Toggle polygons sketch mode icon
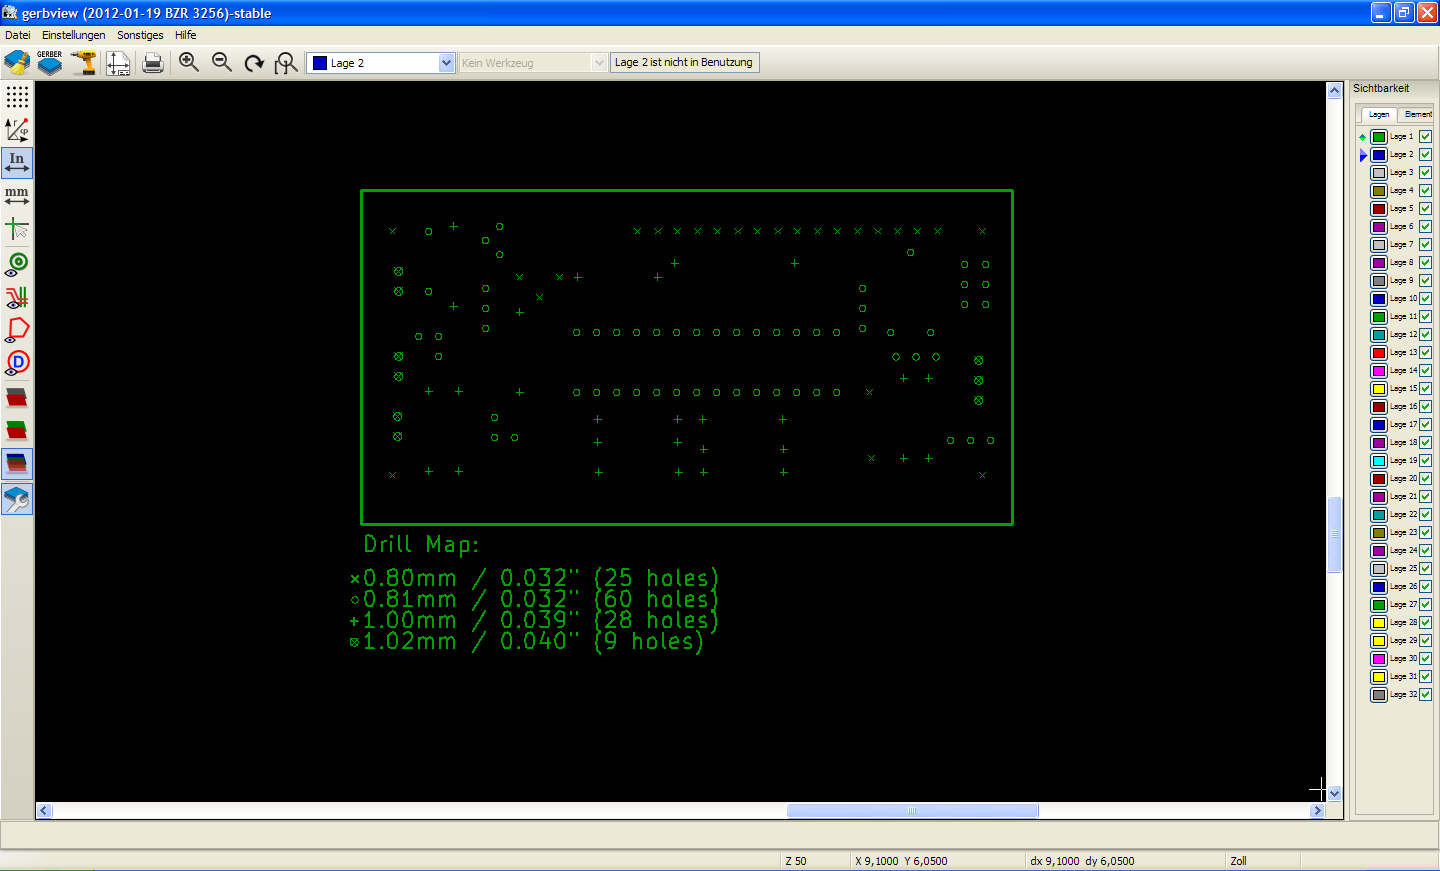This screenshot has width=1440, height=871. coord(17,330)
